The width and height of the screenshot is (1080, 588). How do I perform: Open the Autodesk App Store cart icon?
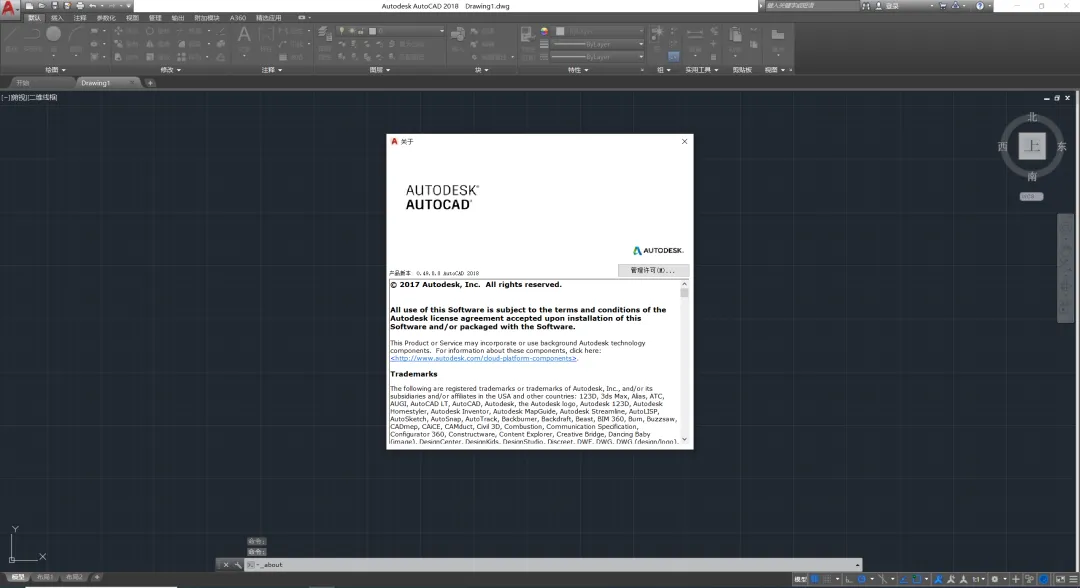pyautogui.click(x=943, y=6)
